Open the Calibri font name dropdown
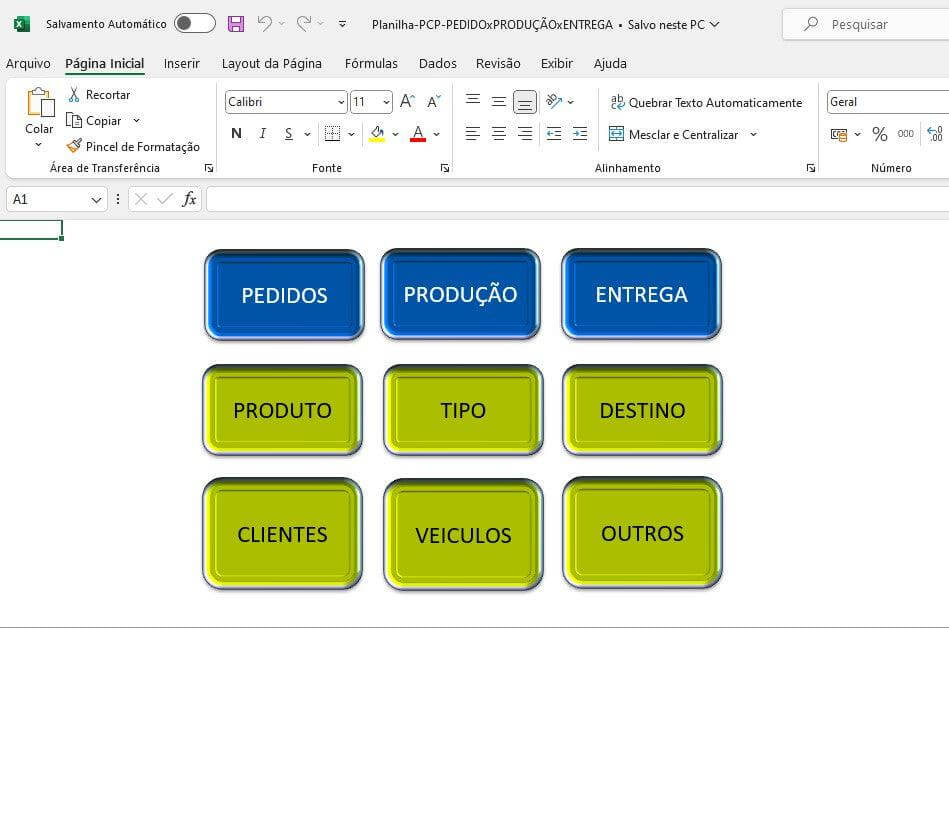Image resolution: width=949 pixels, height=832 pixels. 341,102
